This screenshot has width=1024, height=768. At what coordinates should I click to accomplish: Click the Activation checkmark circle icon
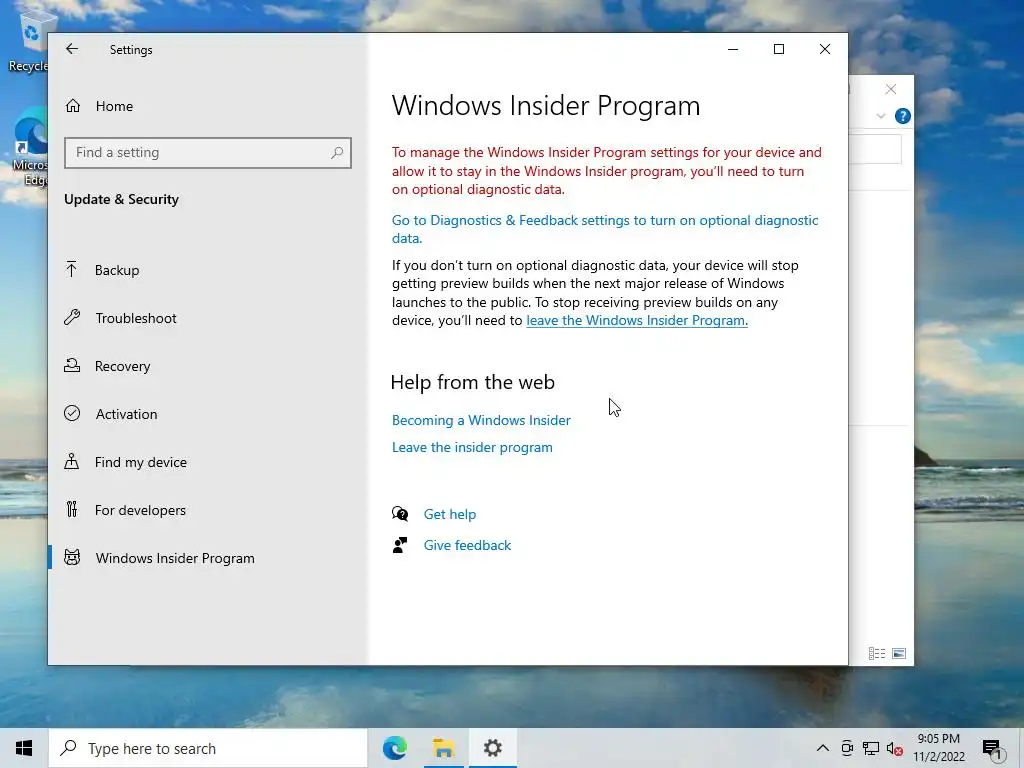coord(72,413)
